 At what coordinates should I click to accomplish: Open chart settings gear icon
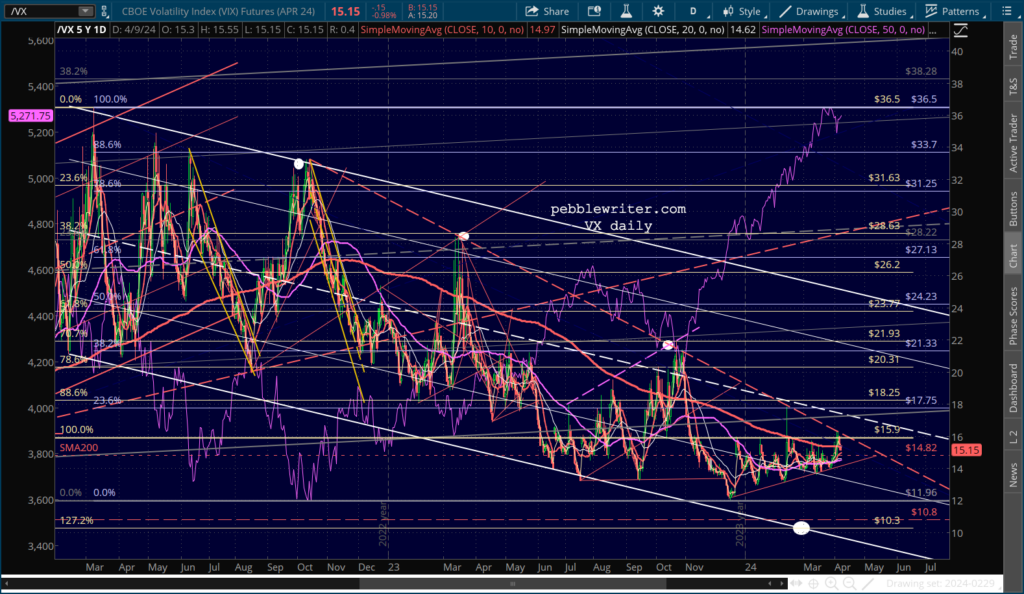[x=658, y=11]
